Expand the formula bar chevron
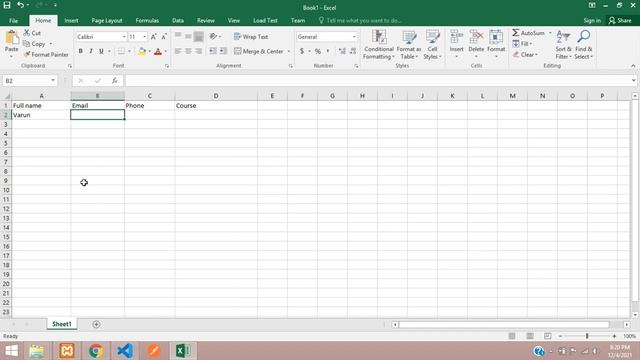Image resolution: width=640 pixels, height=360 pixels. coord(633,80)
